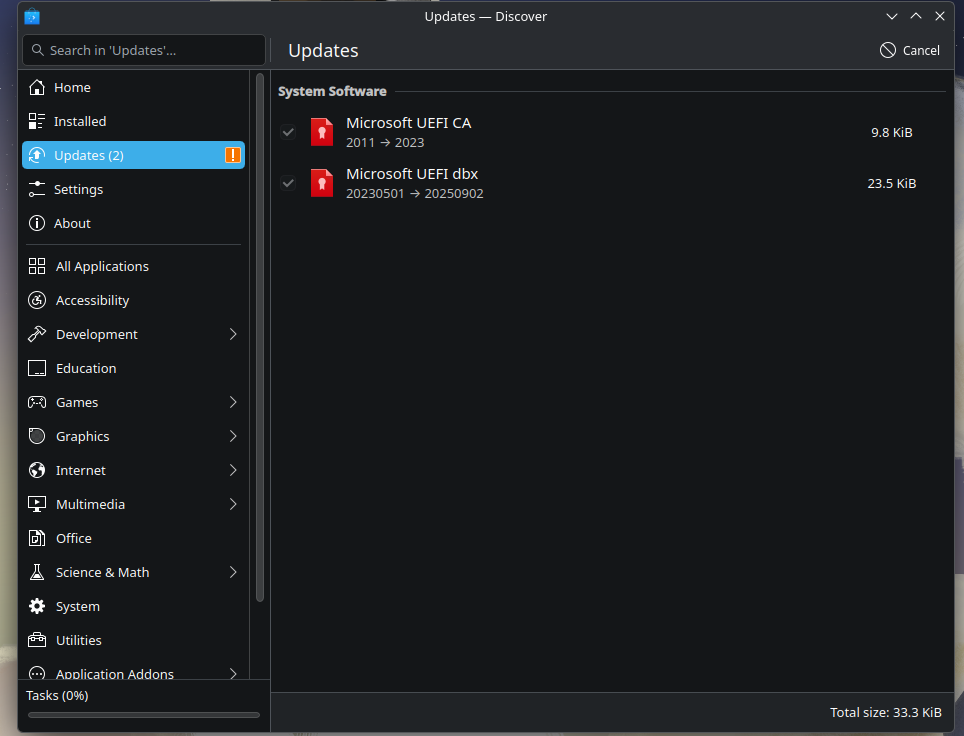Click the Microsoft UEFI CA title text

(408, 123)
